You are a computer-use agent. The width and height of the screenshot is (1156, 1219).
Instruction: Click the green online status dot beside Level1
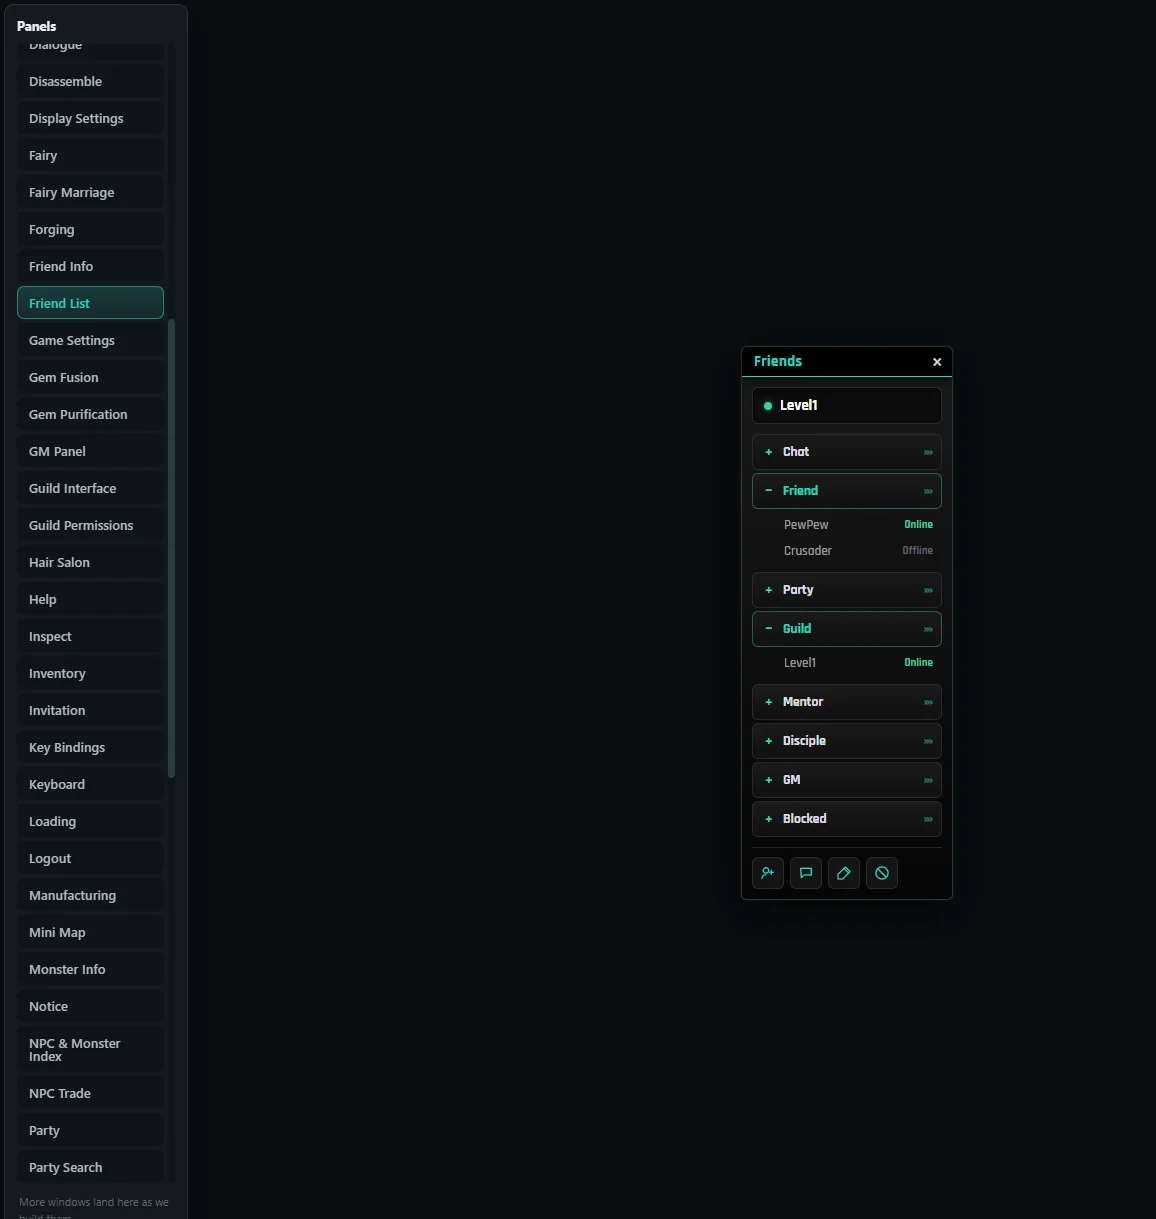click(768, 406)
